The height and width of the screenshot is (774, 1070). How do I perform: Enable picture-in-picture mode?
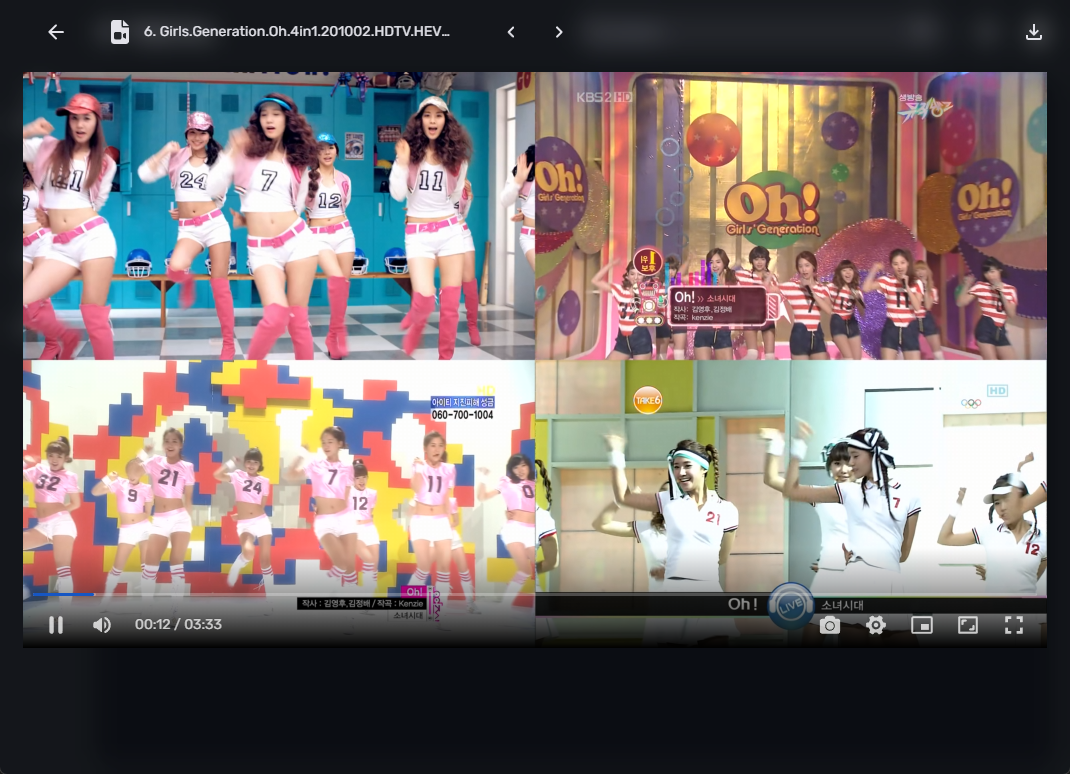922,625
